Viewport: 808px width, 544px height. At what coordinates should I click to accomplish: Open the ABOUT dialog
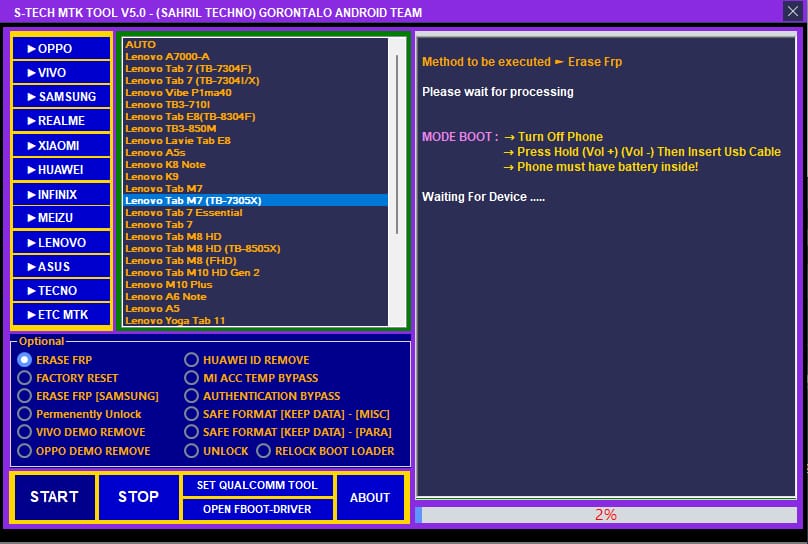(x=370, y=498)
